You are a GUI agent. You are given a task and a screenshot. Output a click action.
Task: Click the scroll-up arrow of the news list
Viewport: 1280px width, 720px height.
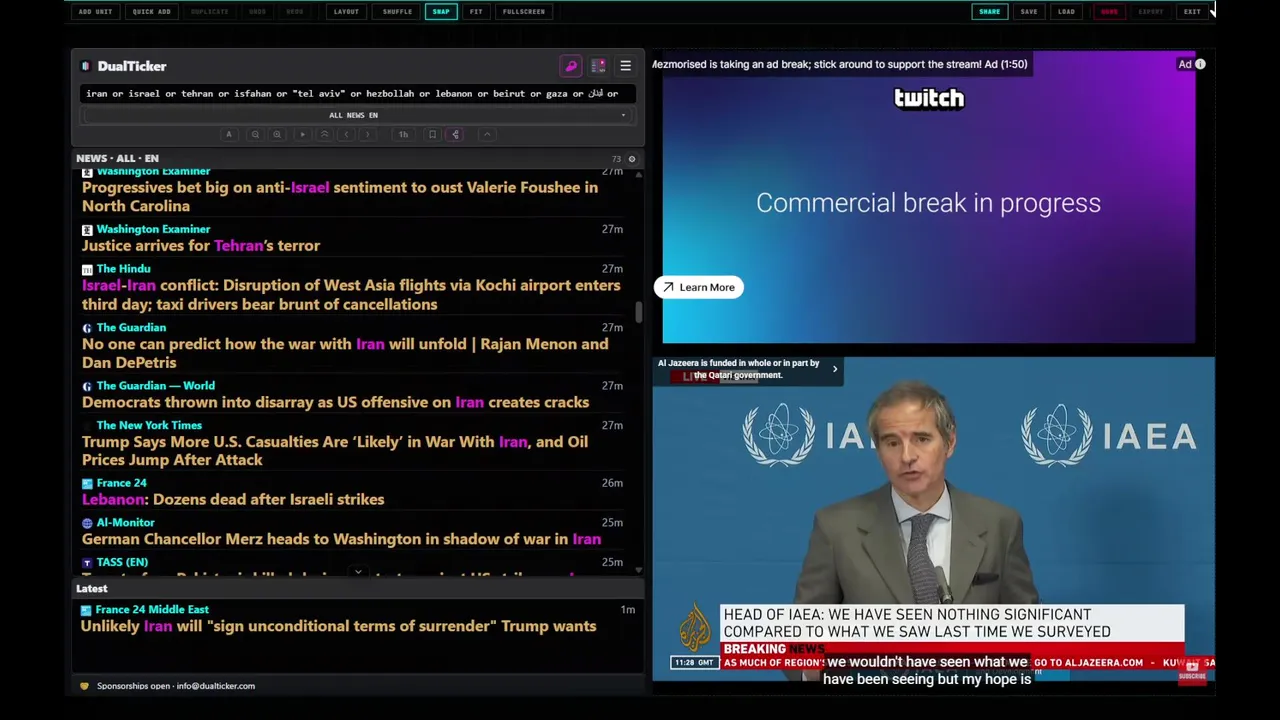[x=638, y=173]
